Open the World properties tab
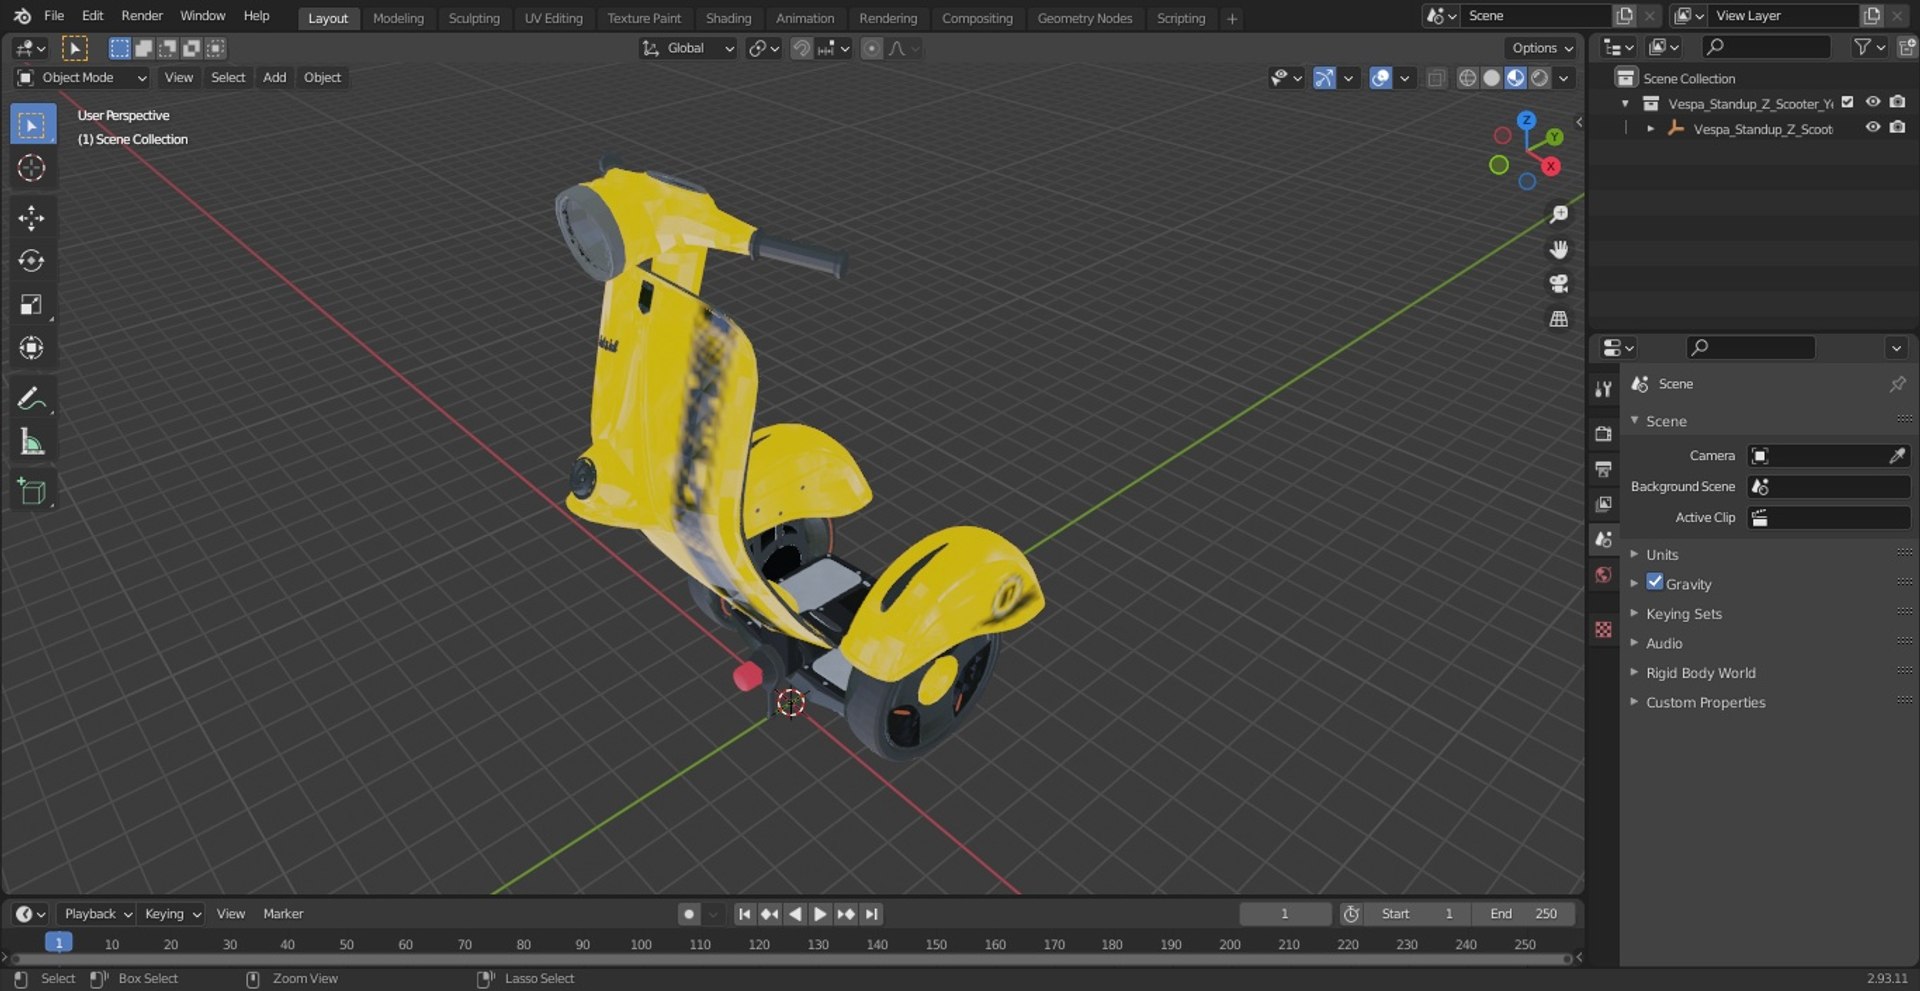The width and height of the screenshot is (1920, 991). click(x=1604, y=575)
